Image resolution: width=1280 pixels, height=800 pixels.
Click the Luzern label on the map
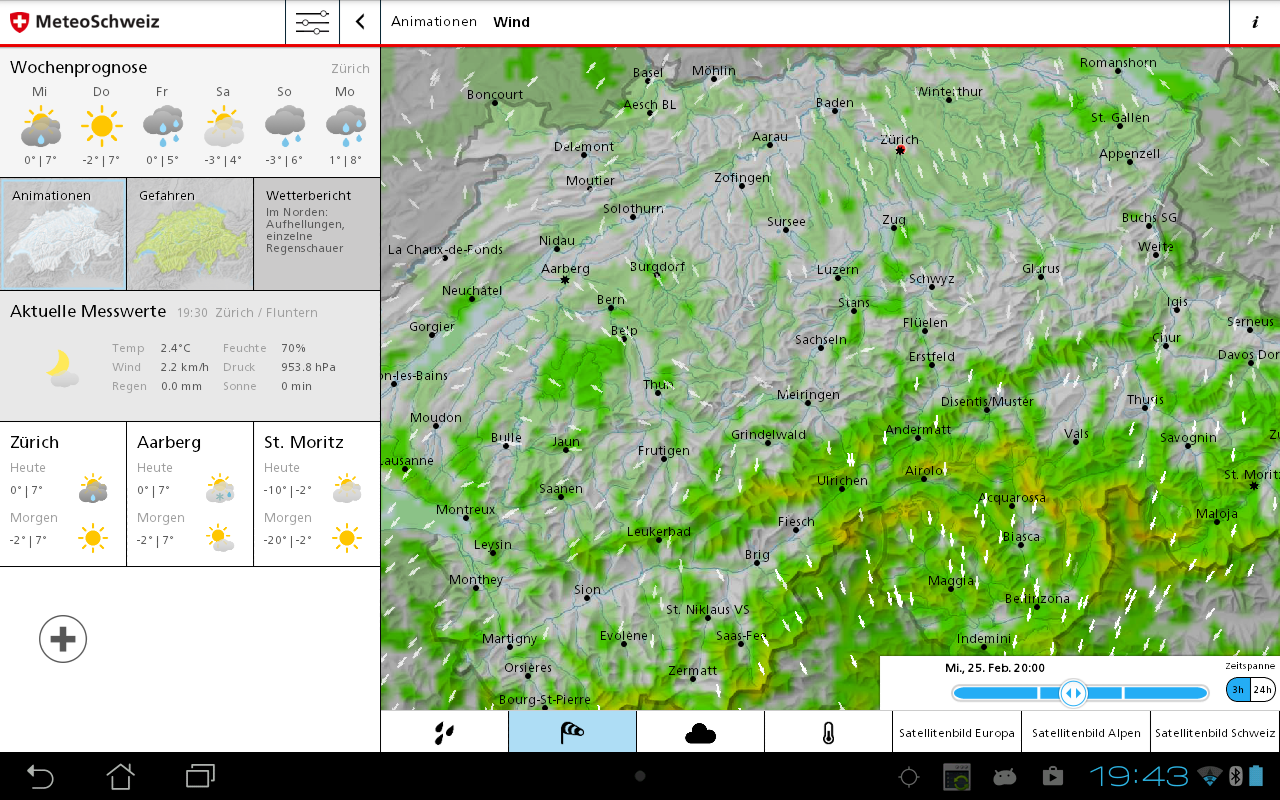pos(838,270)
